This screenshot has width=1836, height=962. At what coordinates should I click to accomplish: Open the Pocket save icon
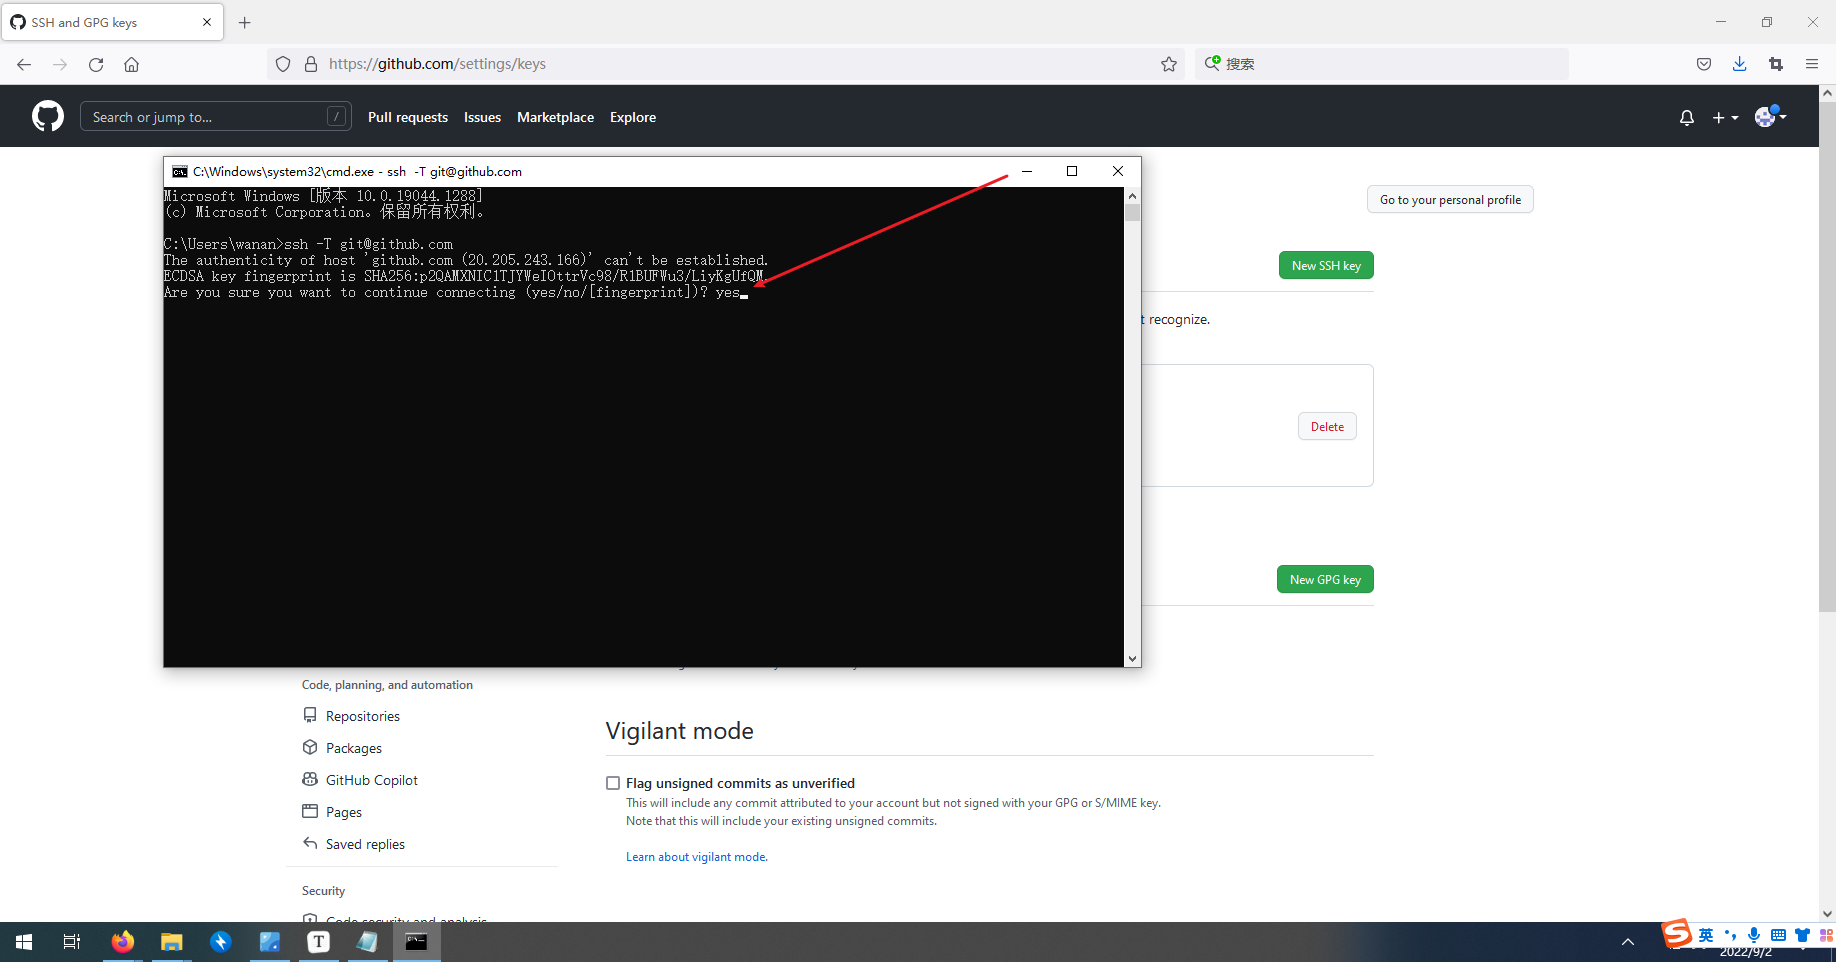[x=1704, y=64]
